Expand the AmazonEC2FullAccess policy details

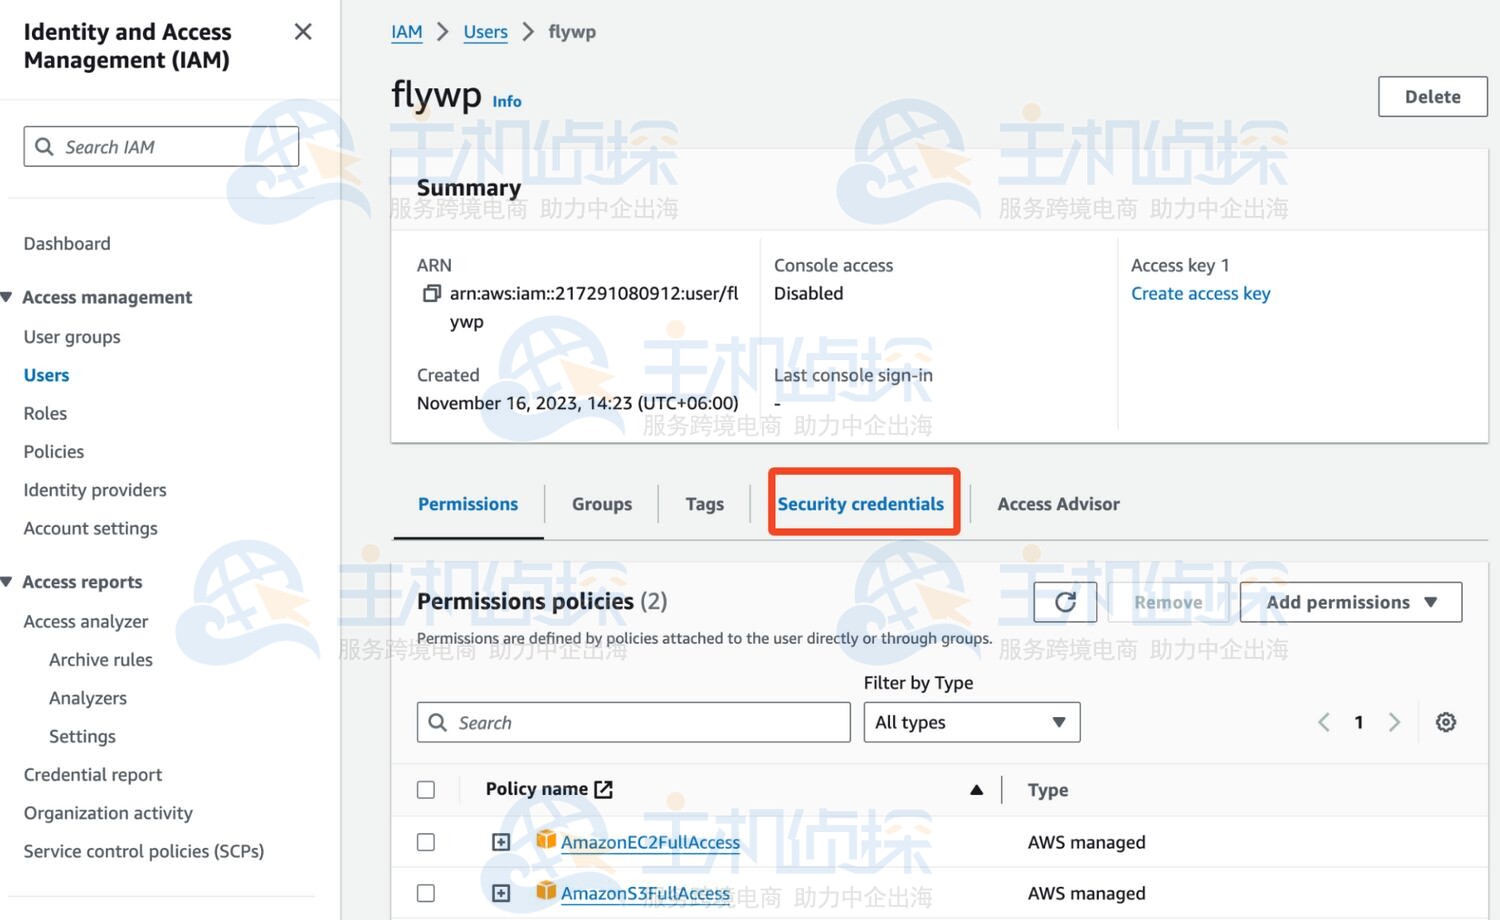click(x=501, y=842)
